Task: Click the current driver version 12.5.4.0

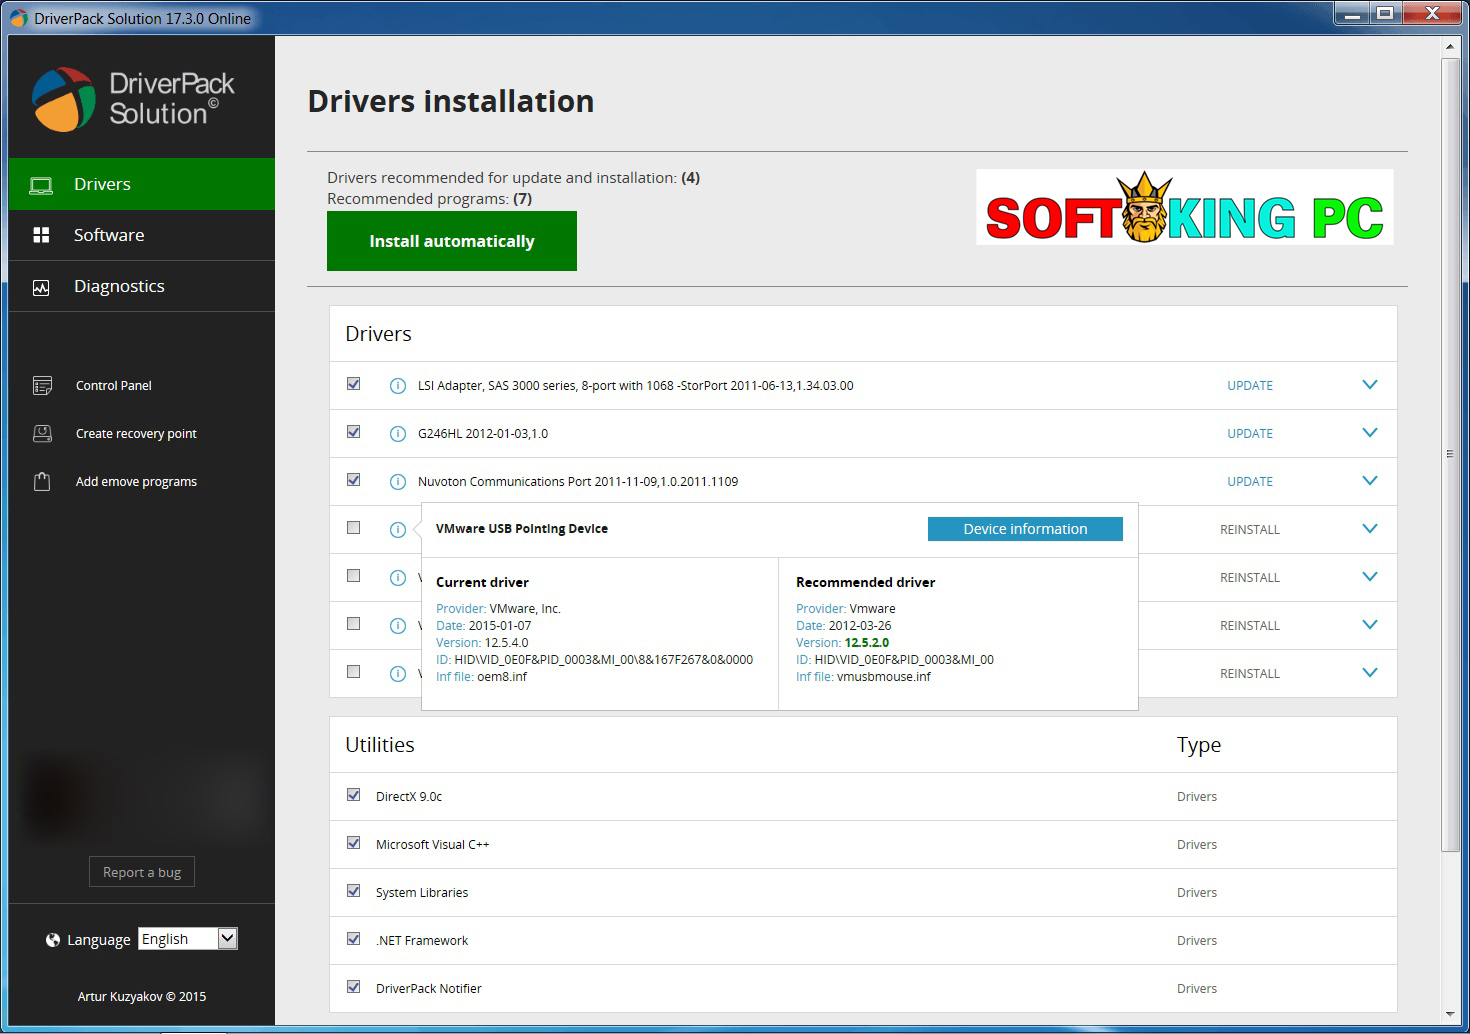Action: (x=506, y=643)
